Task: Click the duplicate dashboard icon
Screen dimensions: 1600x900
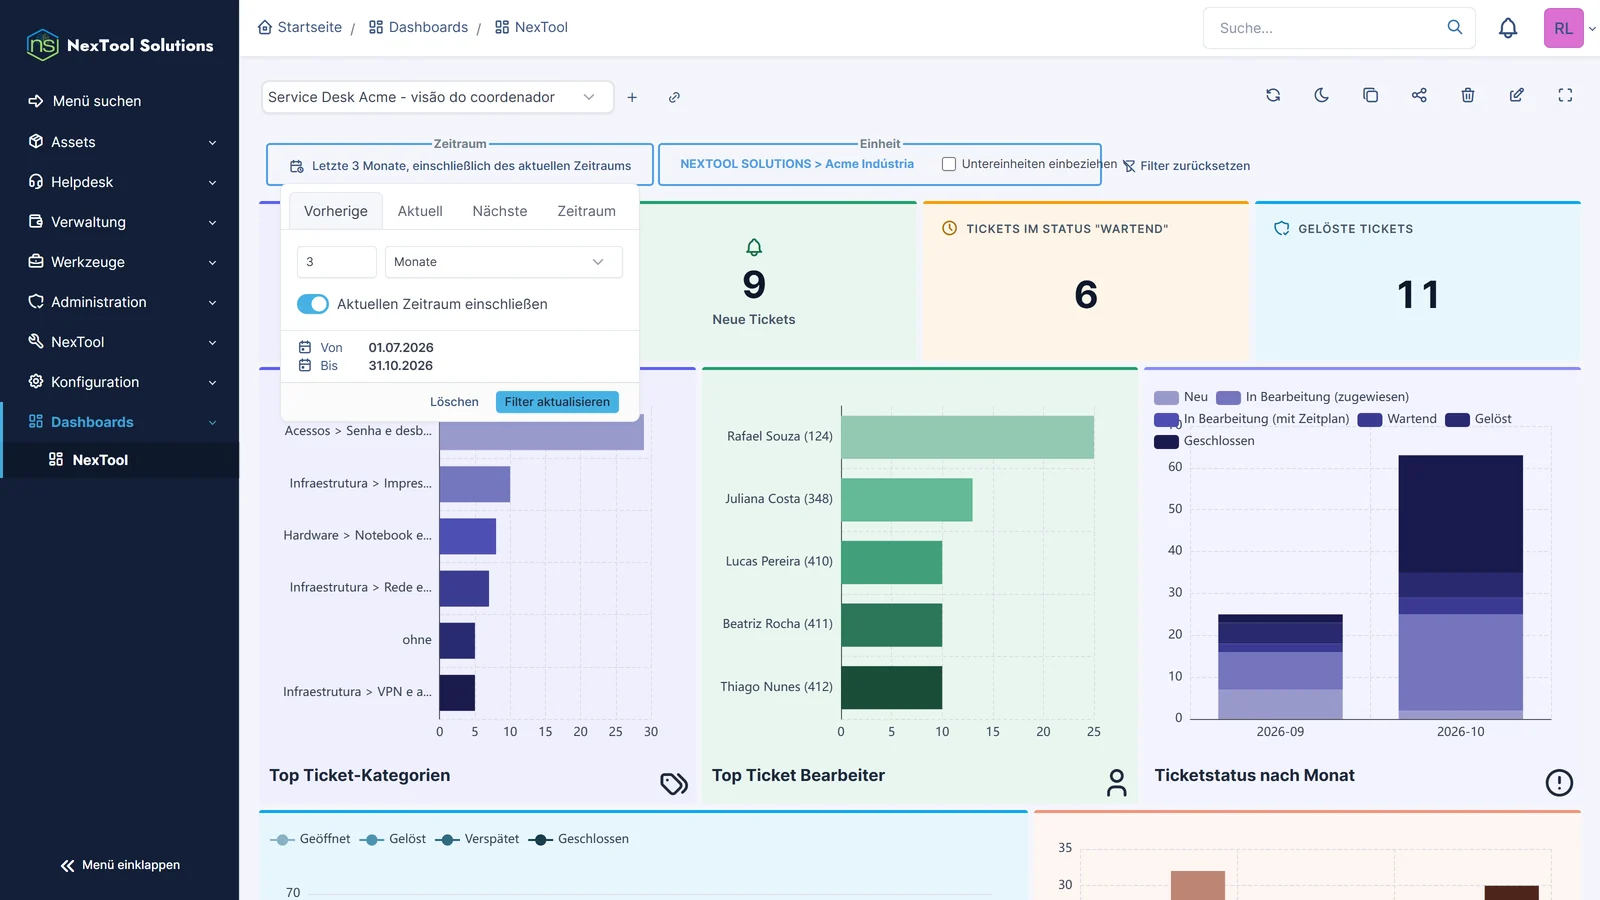Action: pos(1370,95)
